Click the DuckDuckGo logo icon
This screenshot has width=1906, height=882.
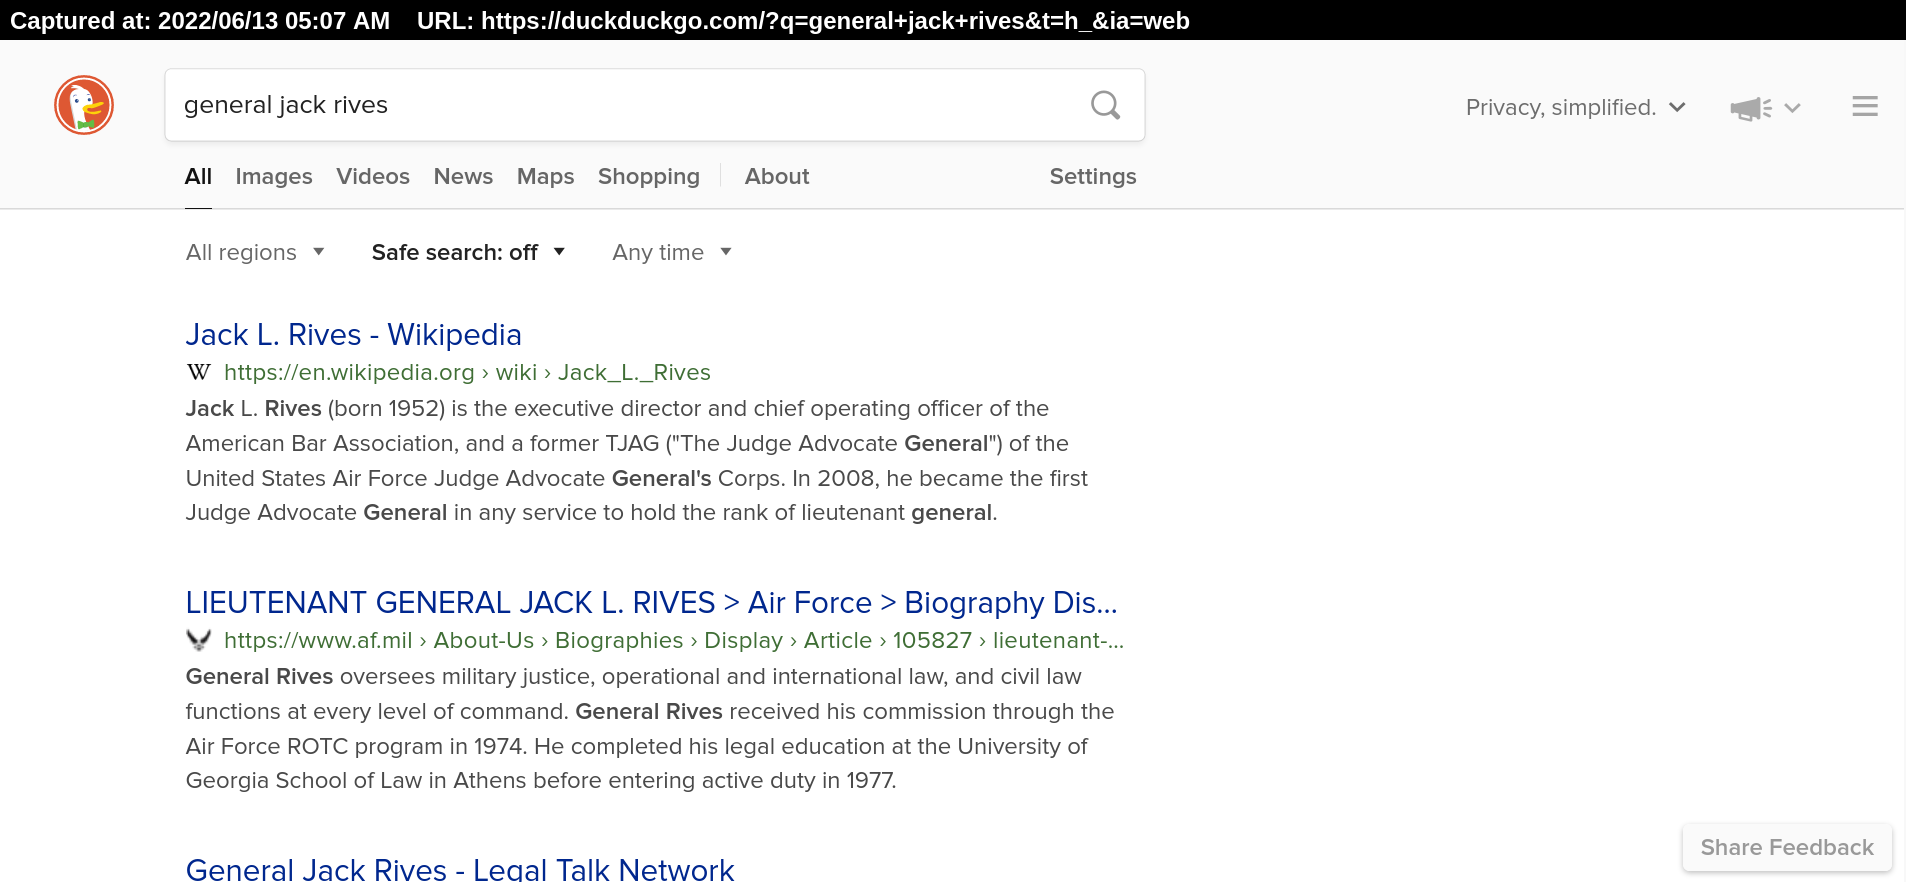pyautogui.click(x=84, y=105)
